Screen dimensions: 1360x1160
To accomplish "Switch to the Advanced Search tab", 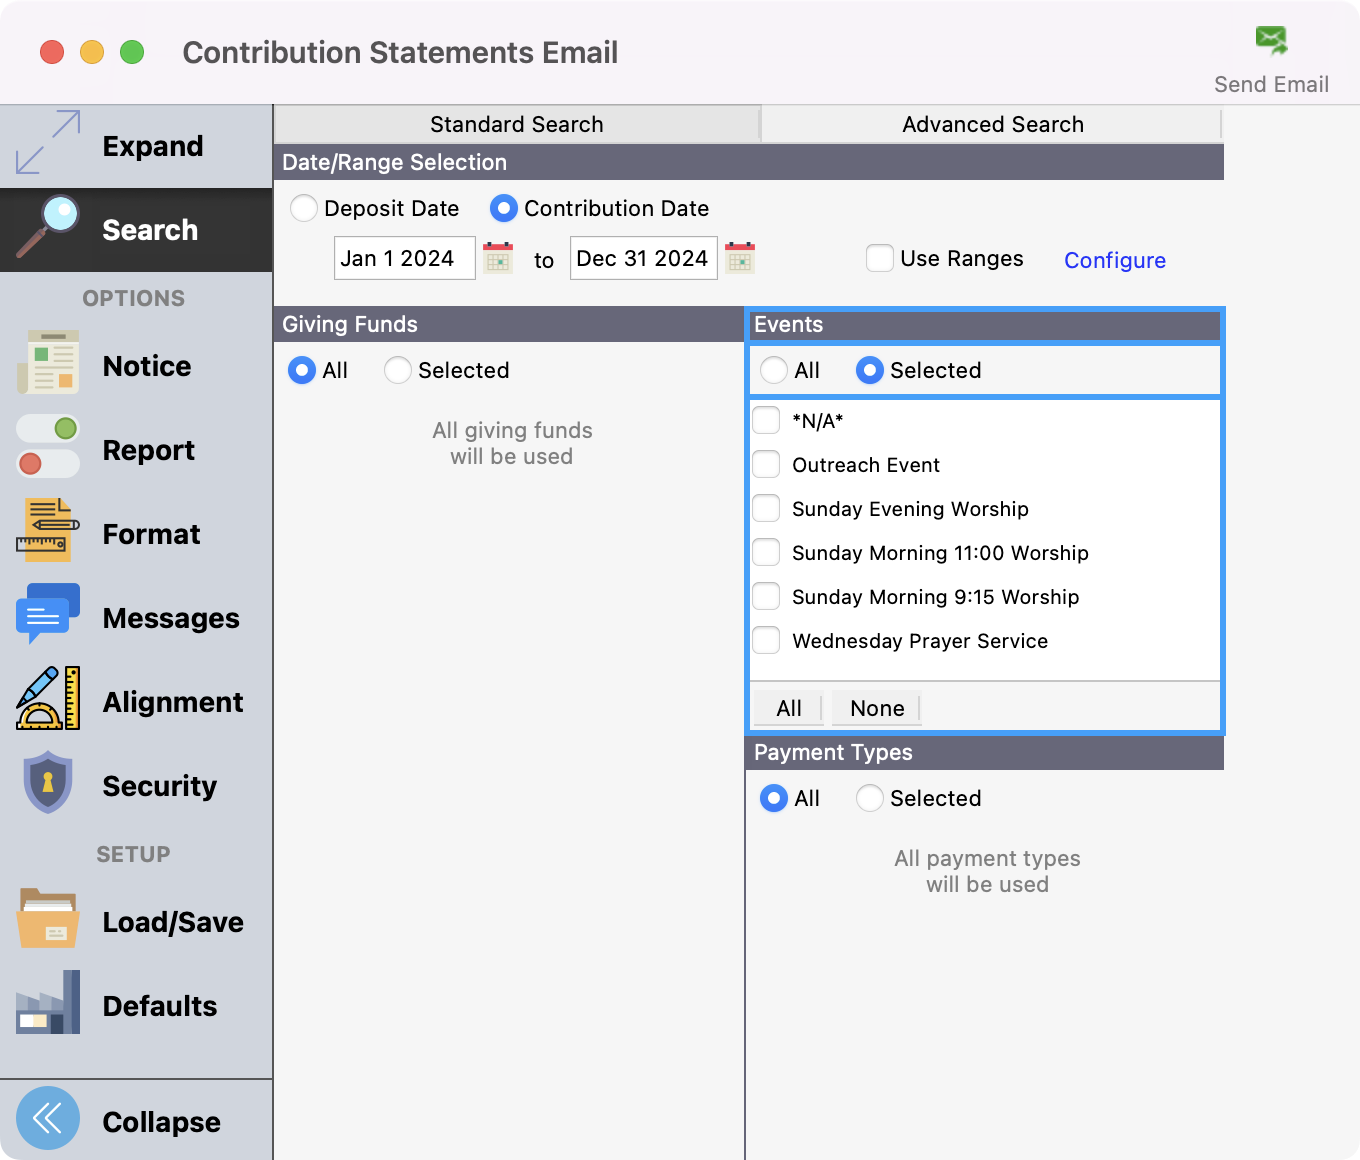I will point(992,124).
